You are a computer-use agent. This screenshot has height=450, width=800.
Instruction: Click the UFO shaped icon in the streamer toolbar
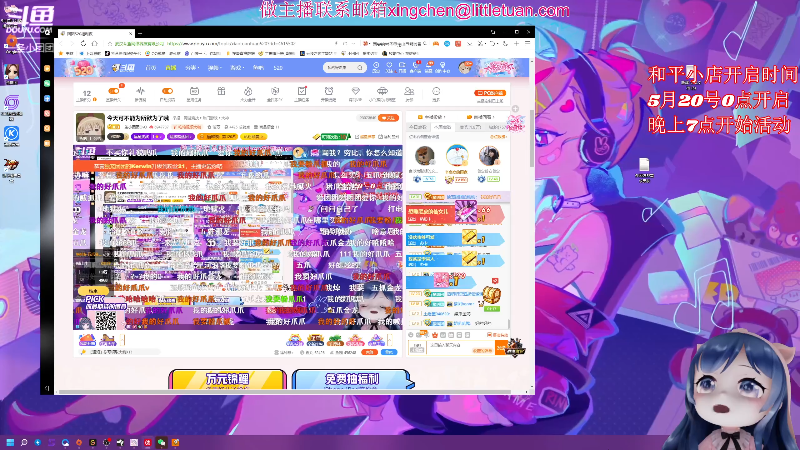[382, 91]
